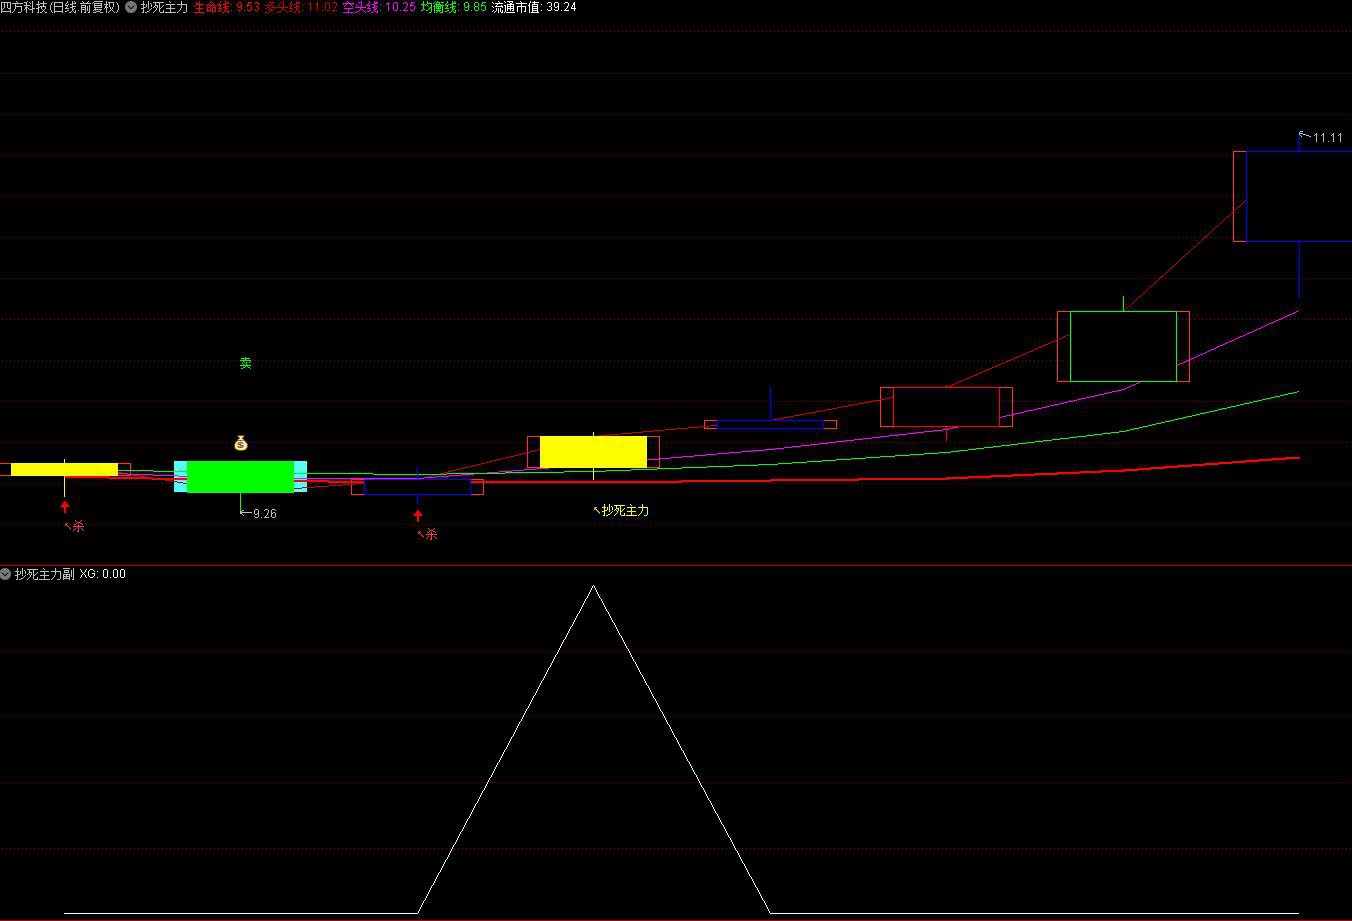
Task: Click the 抄死主力 indicator name in header
Action: 164,7
